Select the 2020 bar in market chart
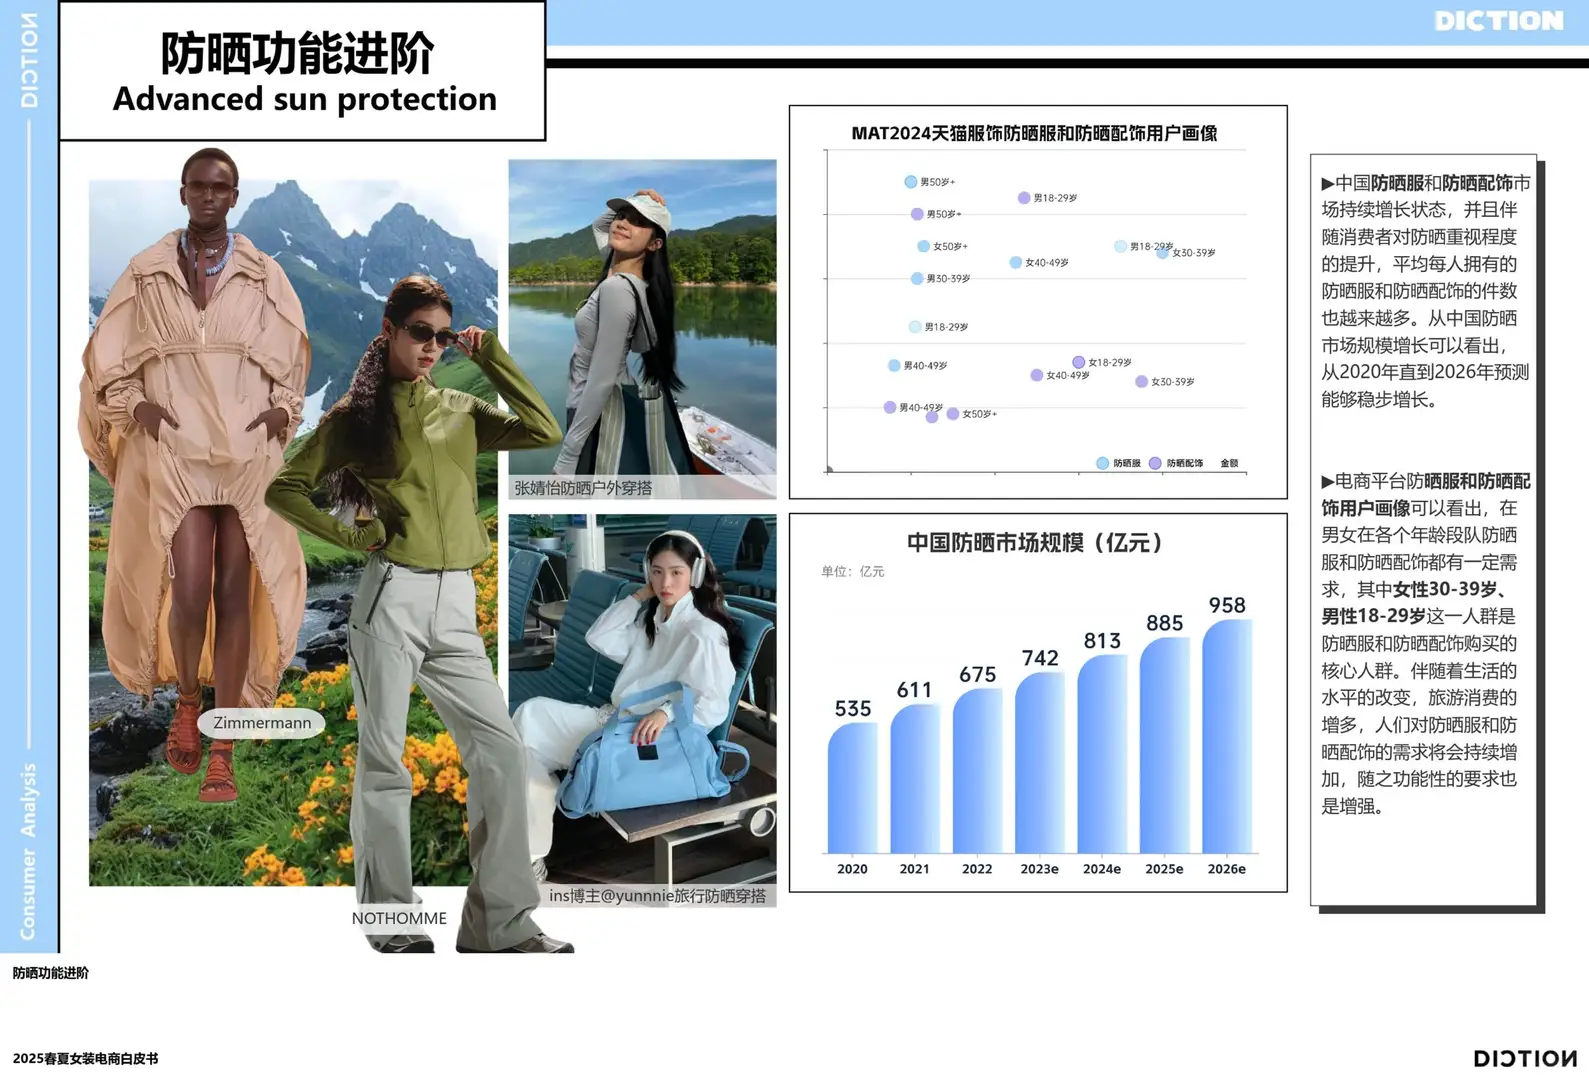1589x1080 pixels. (852, 787)
